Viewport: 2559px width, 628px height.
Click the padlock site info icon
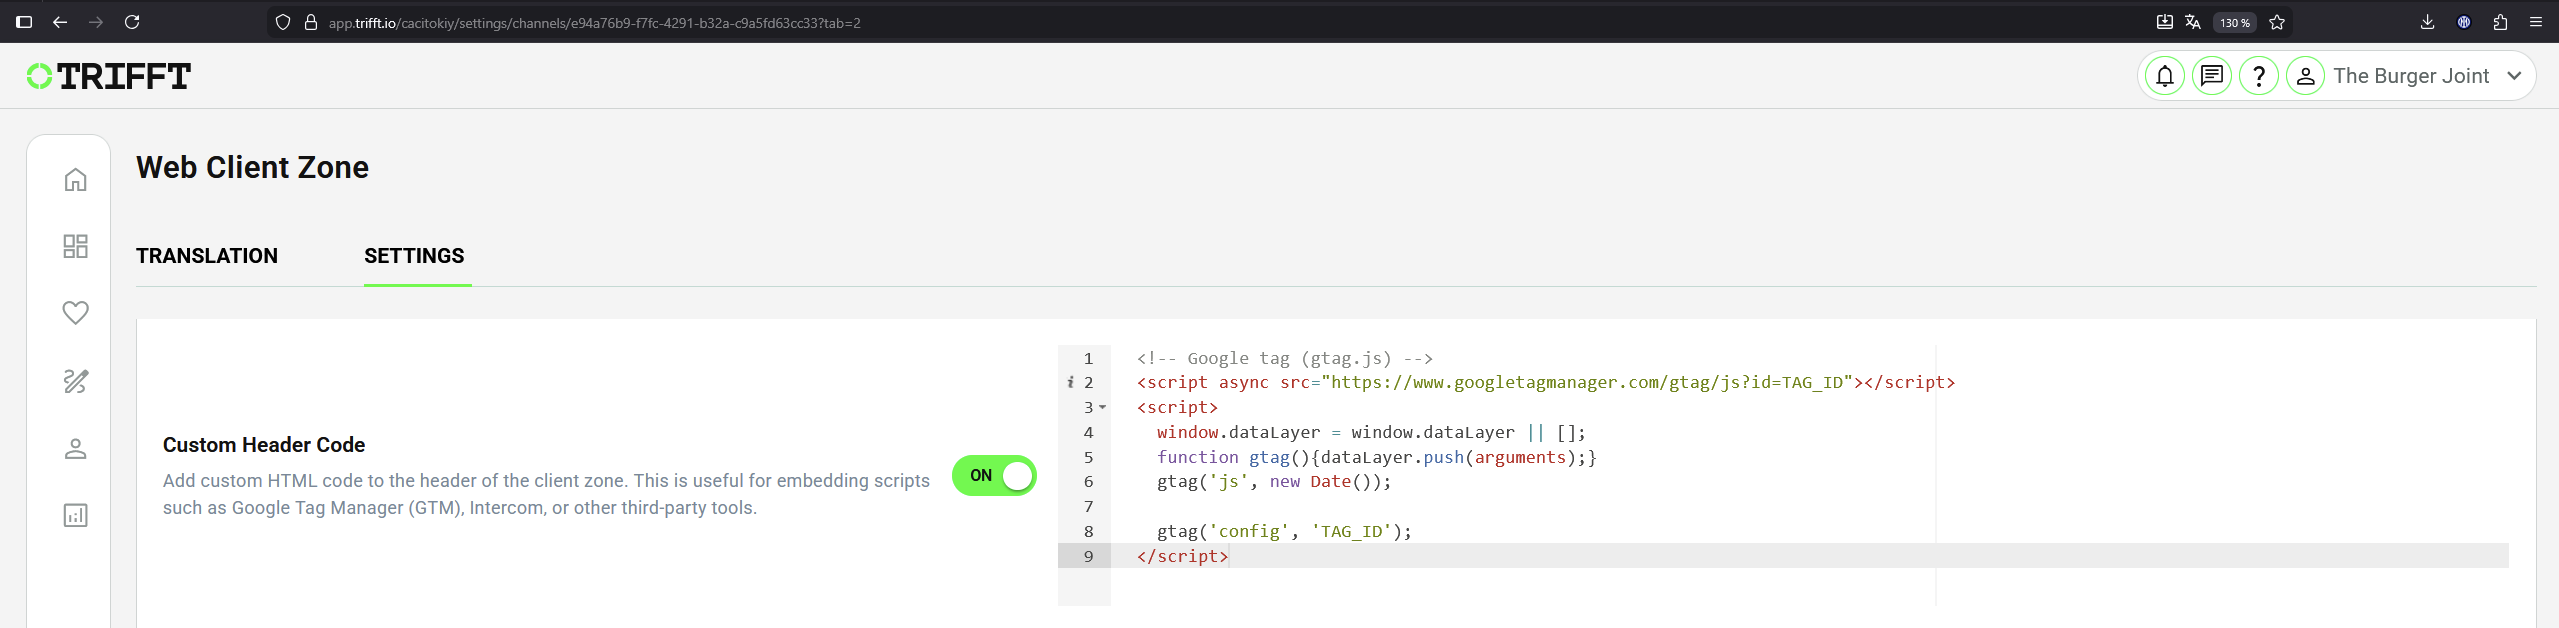(x=311, y=22)
